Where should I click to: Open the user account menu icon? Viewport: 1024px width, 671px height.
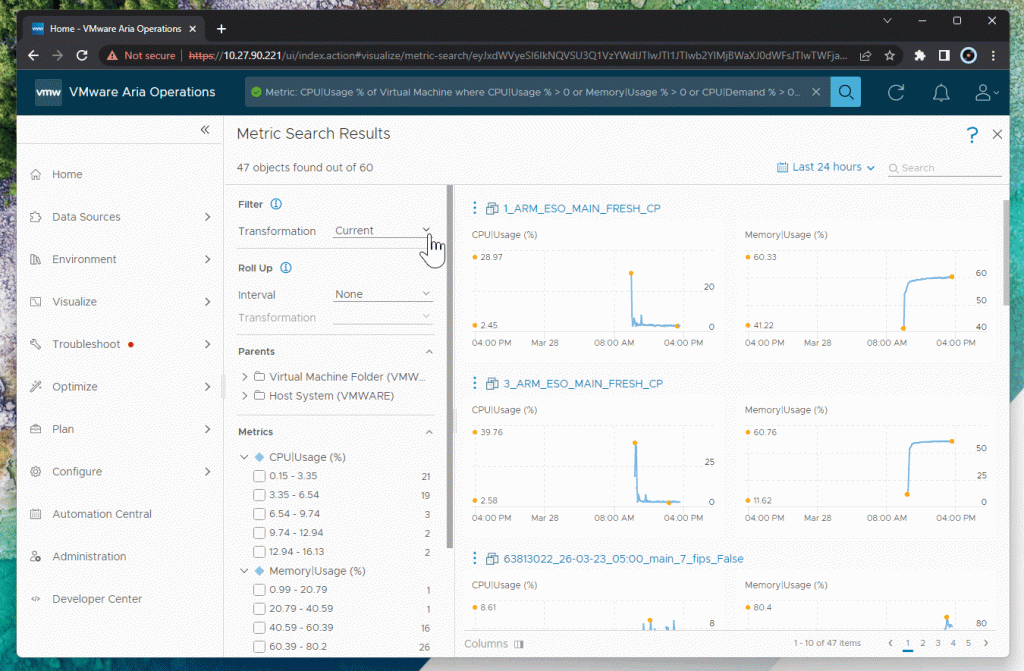point(985,92)
